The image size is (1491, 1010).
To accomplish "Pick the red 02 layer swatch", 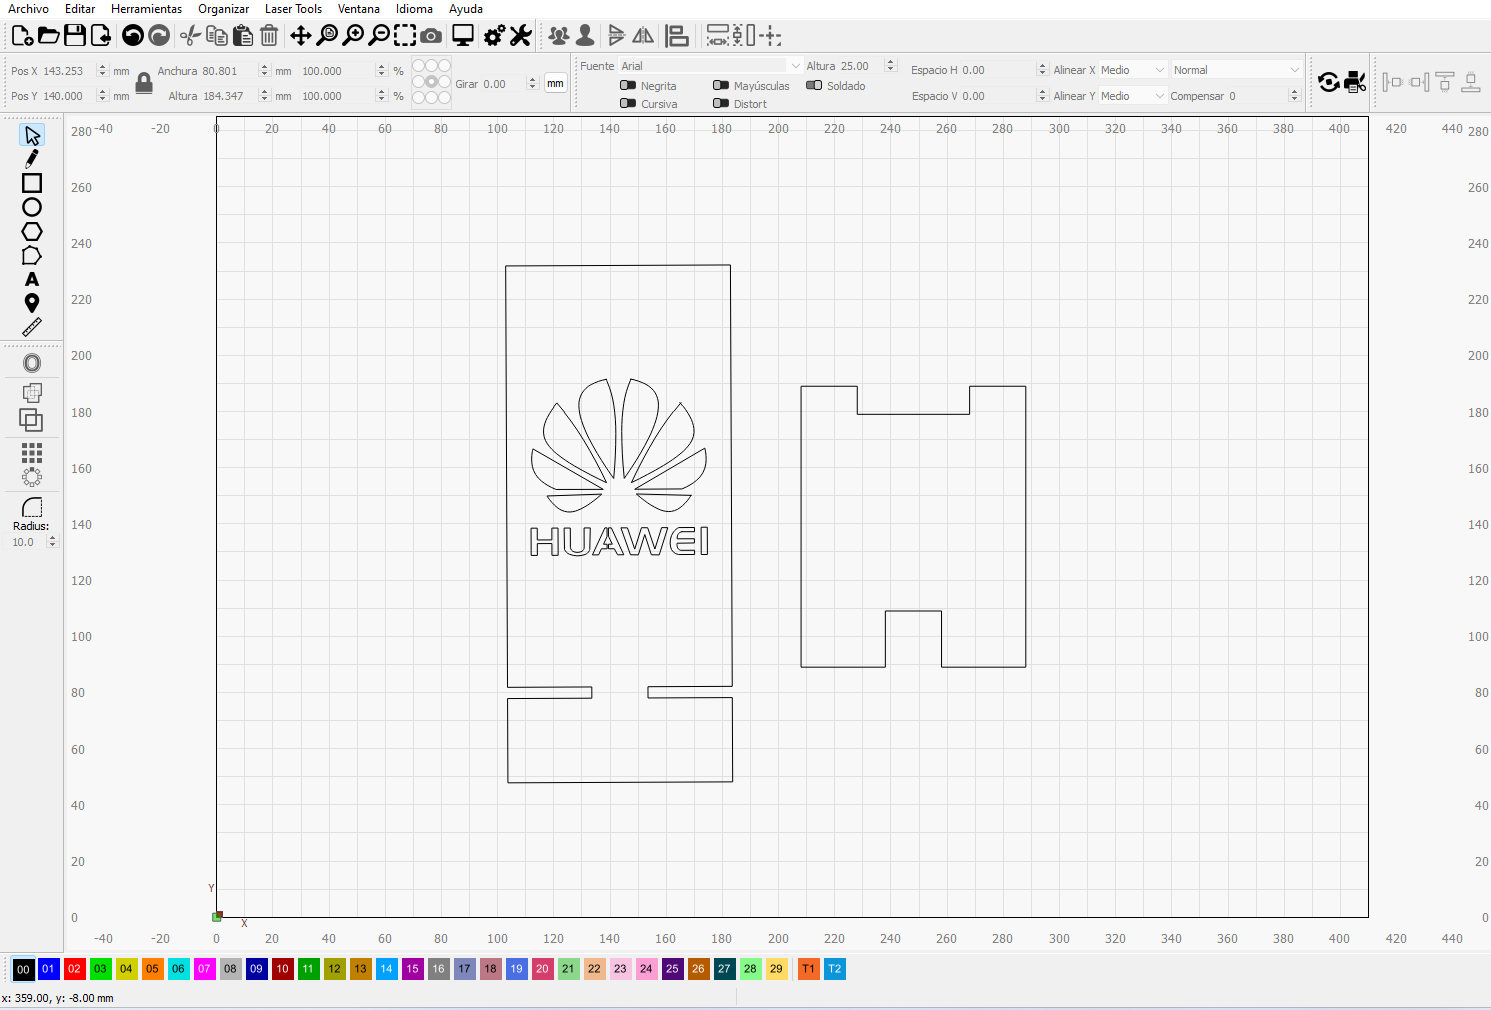I will 74,969.
